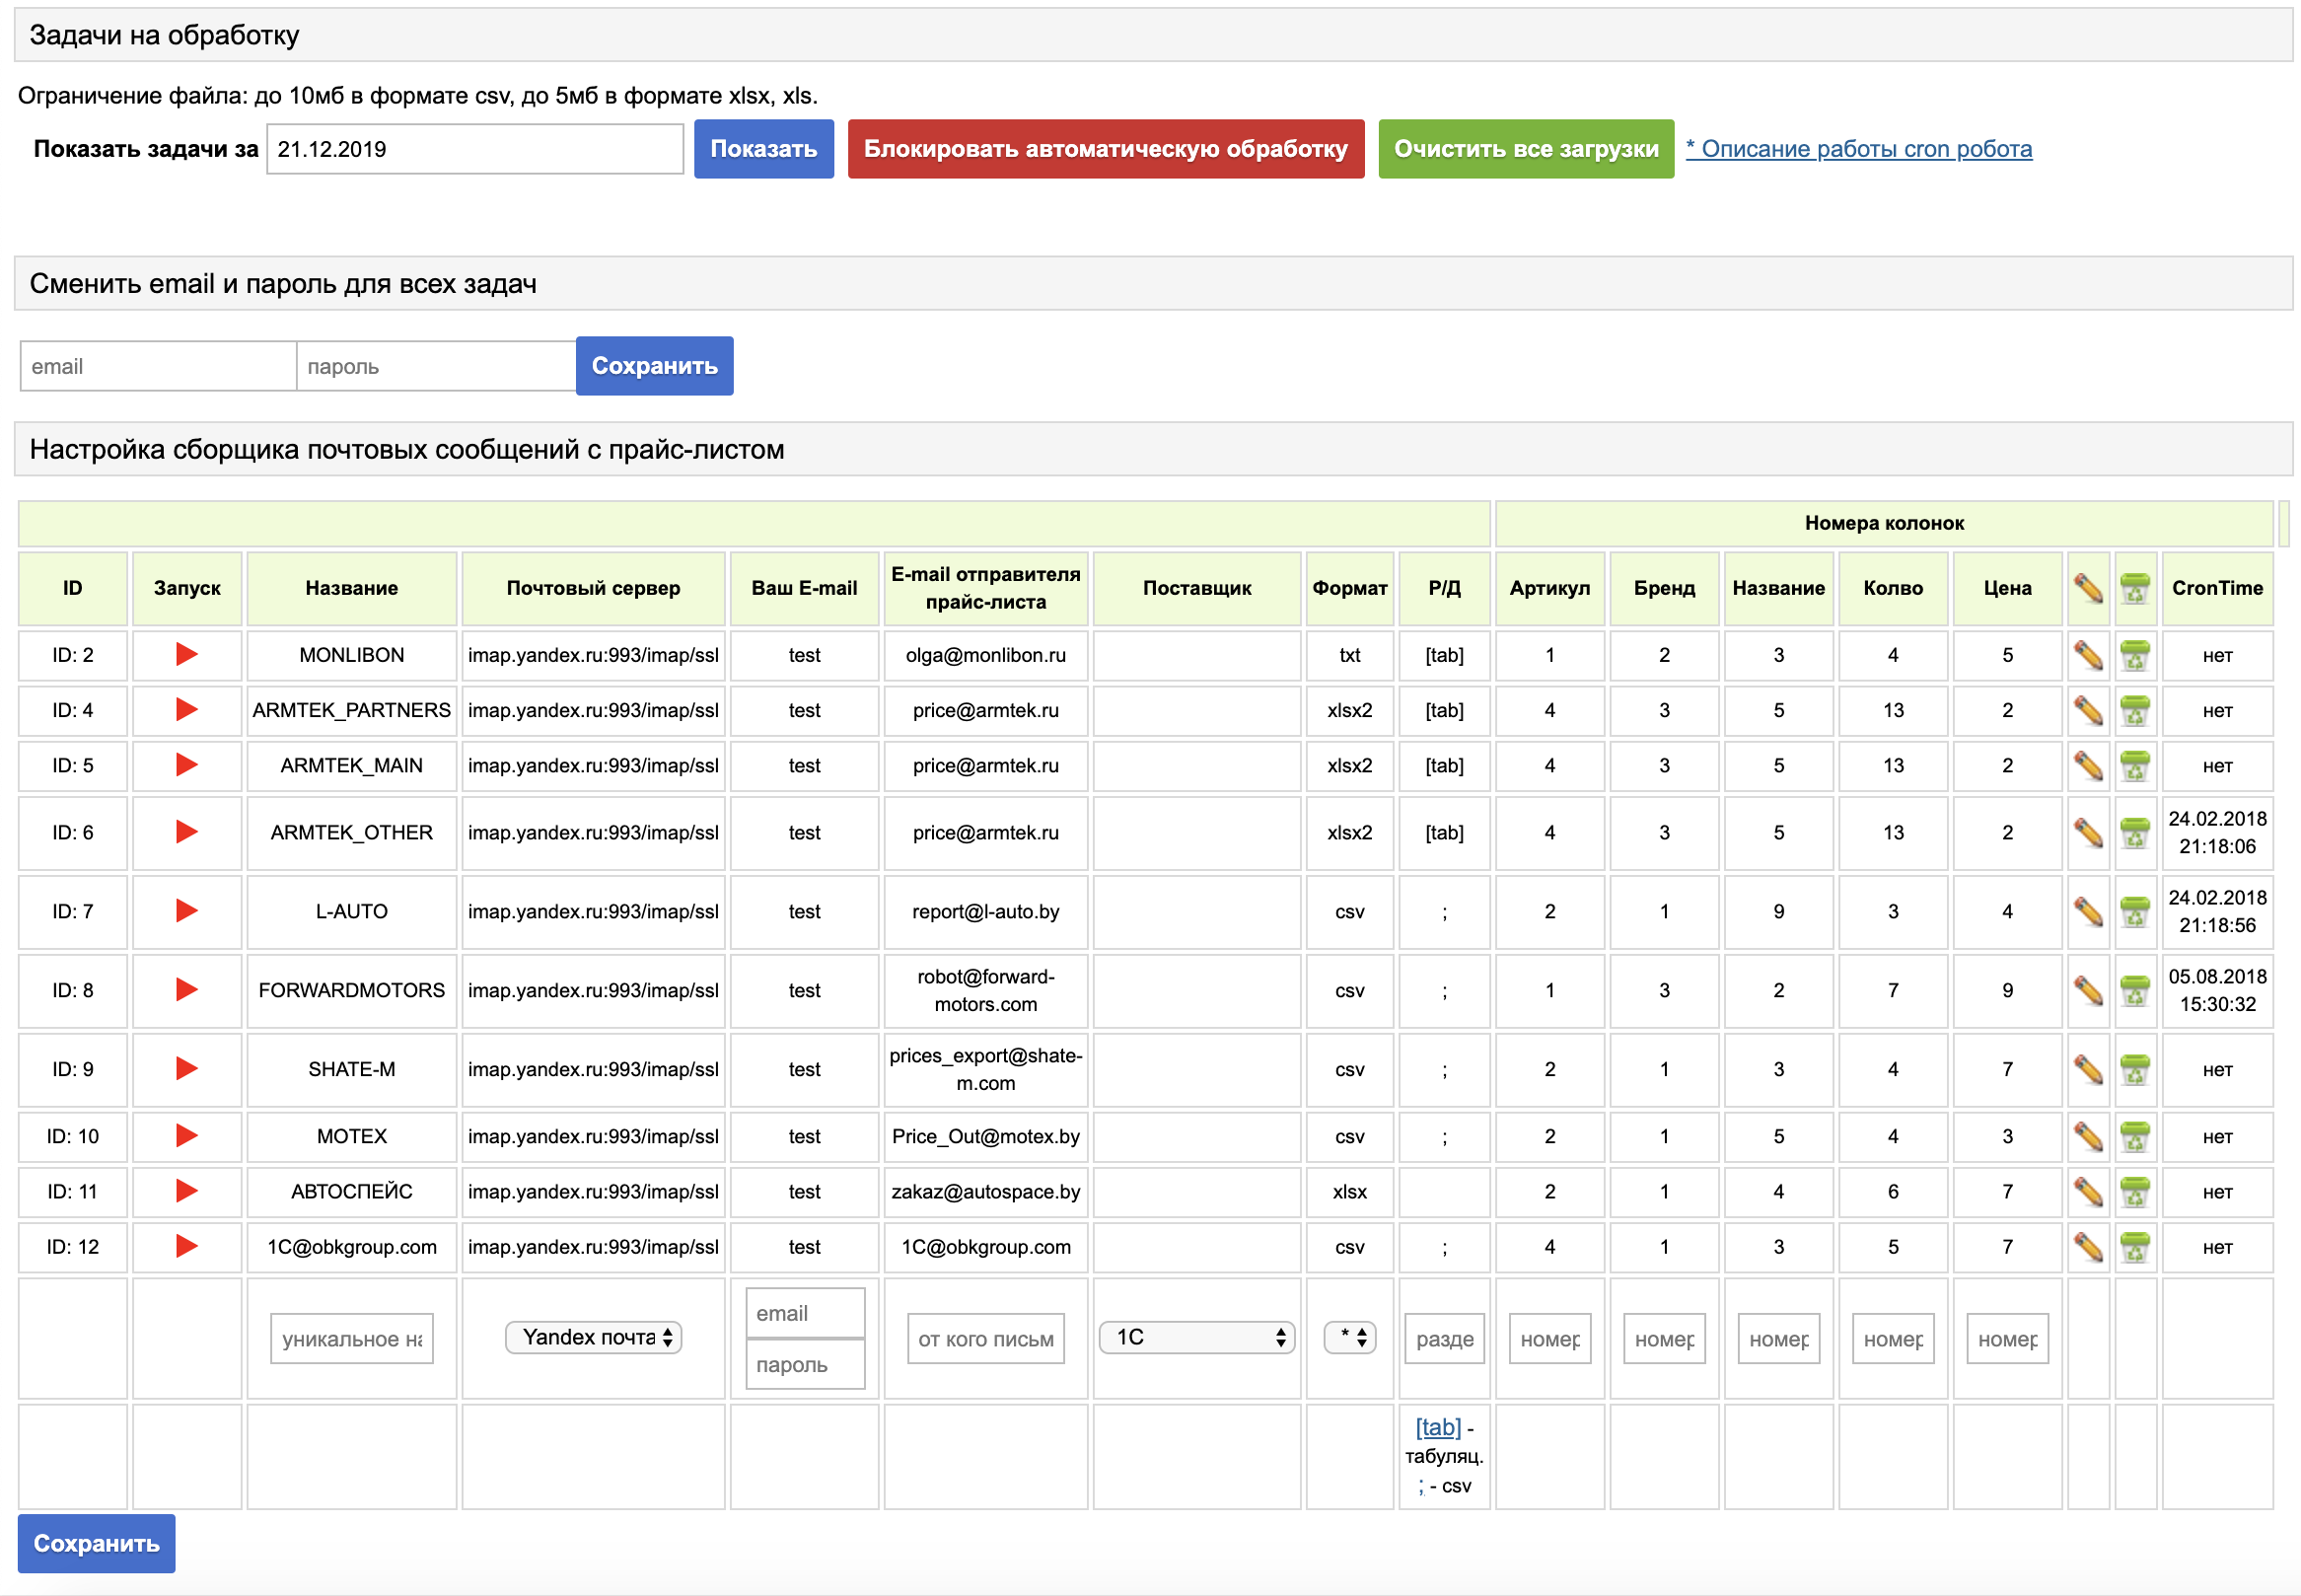Run the MONLIBON task with play icon
Screen dimensions: 2301x1596
[x=186, y=655]
